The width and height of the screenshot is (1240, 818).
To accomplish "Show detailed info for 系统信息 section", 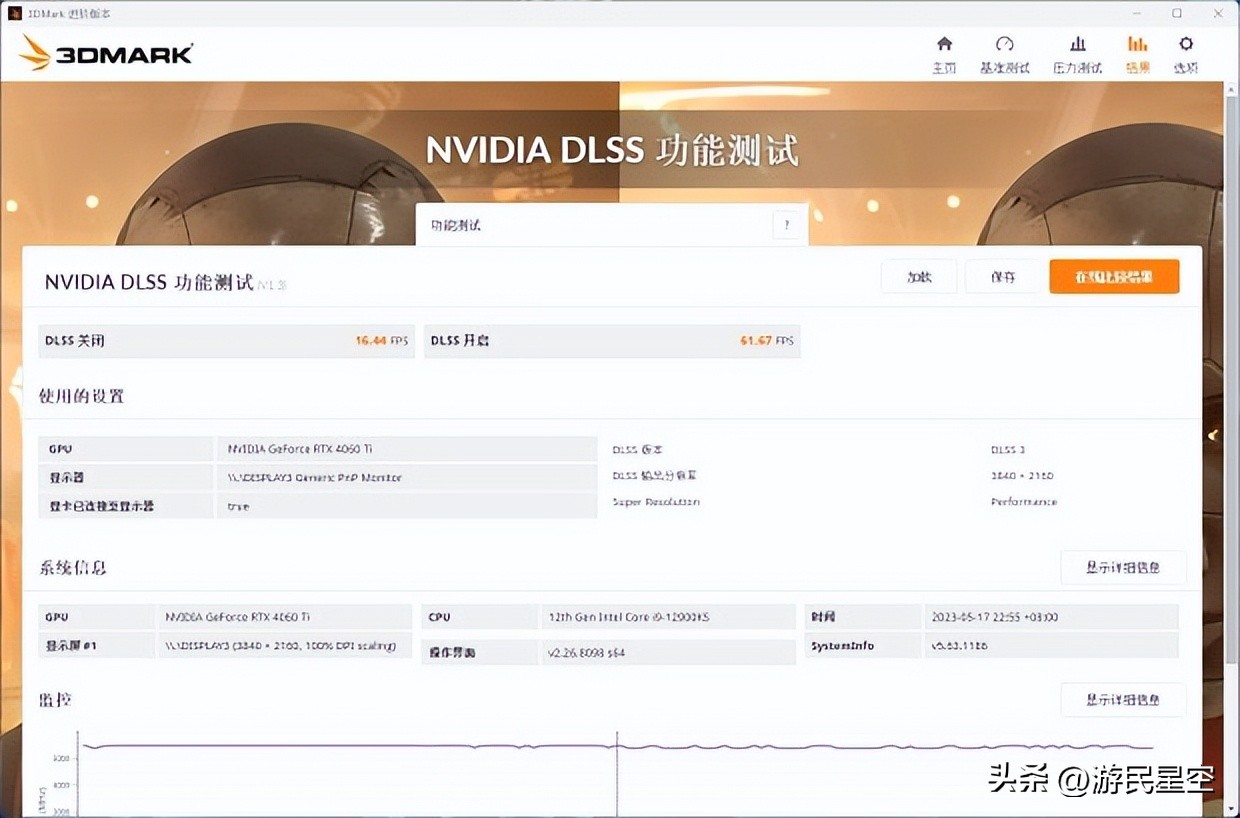I will coord(1122,567).
